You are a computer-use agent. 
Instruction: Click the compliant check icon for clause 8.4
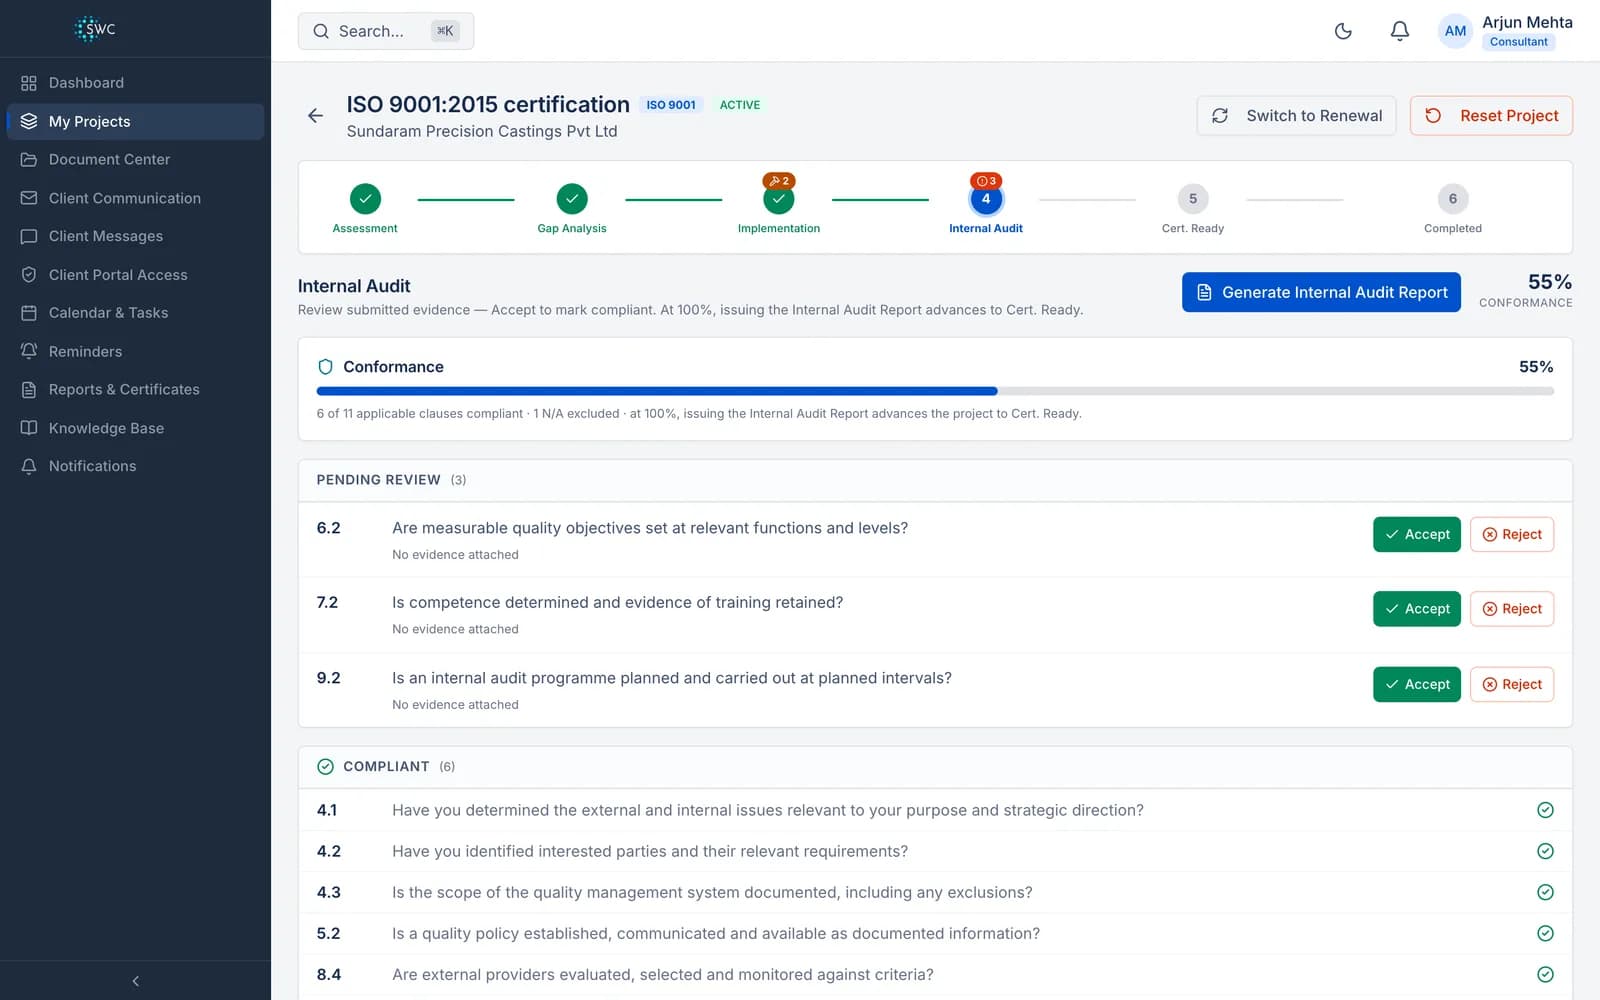1545,974
